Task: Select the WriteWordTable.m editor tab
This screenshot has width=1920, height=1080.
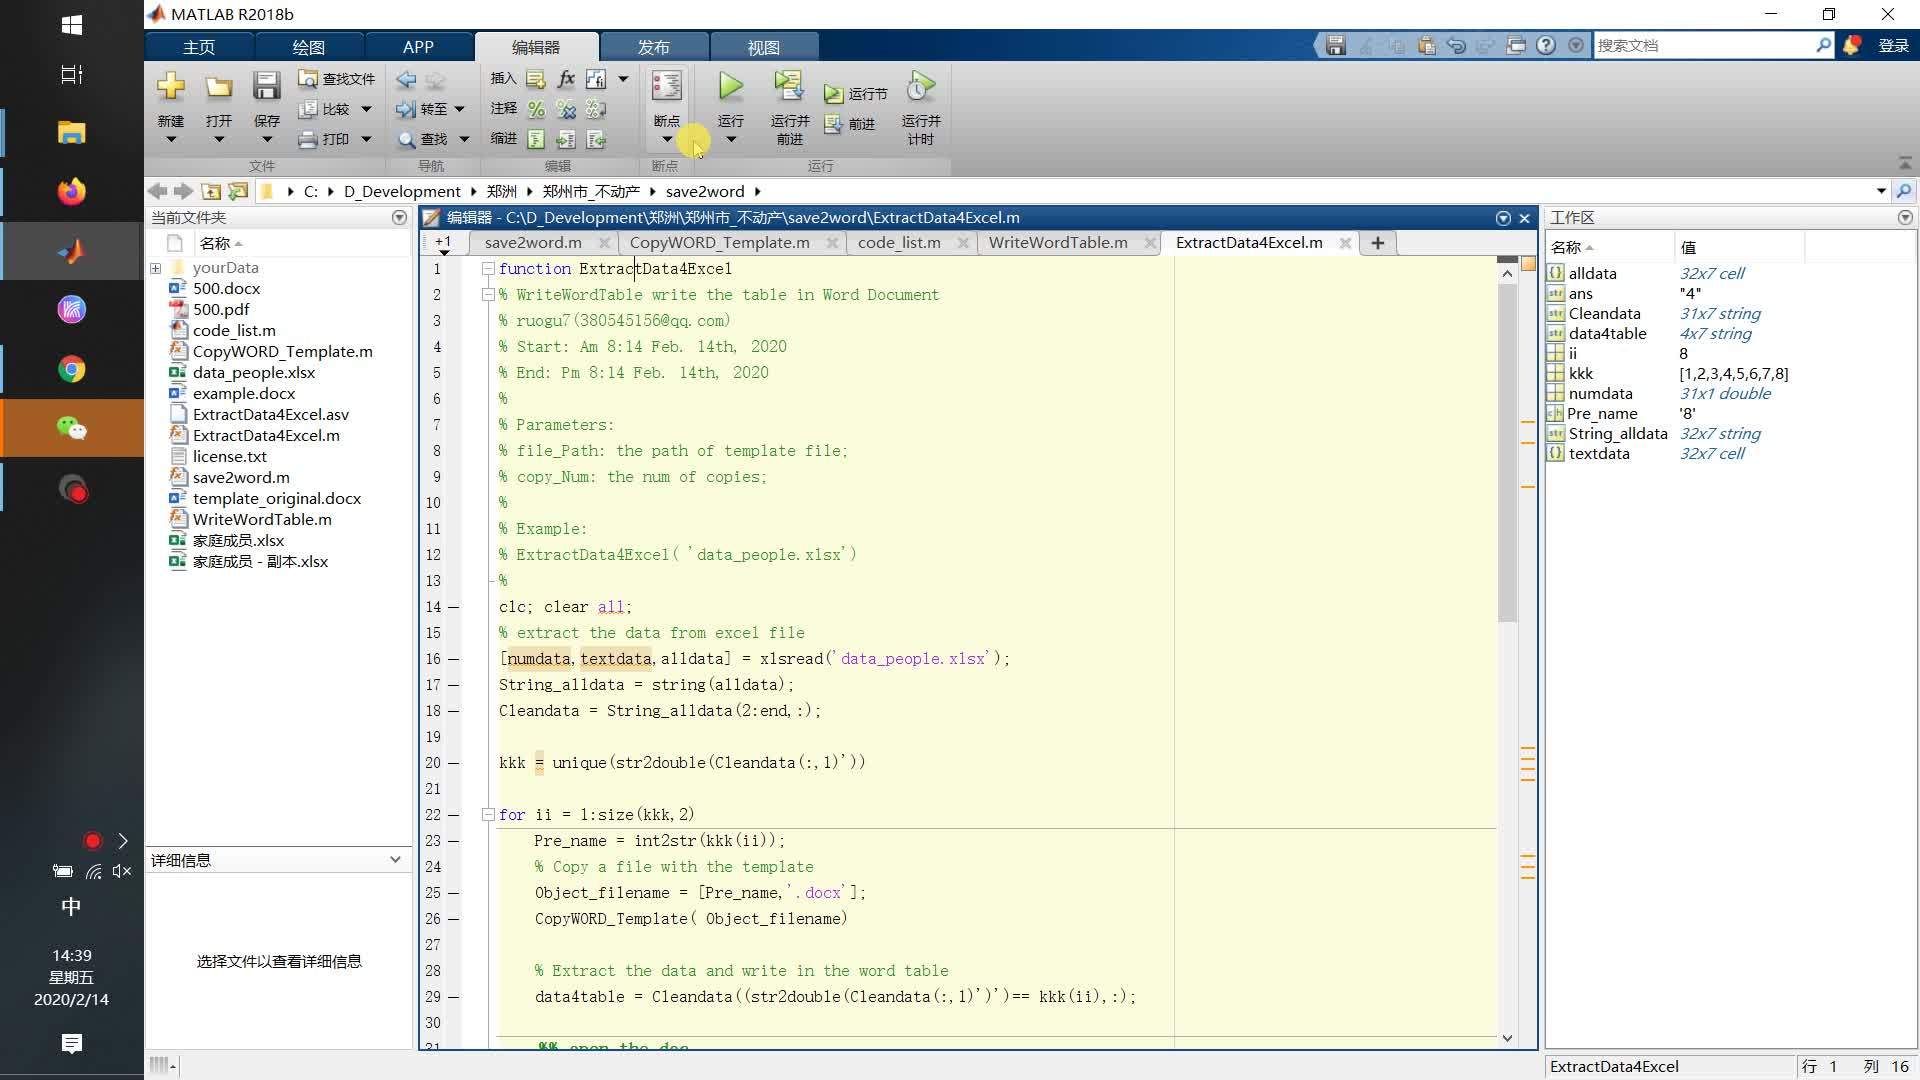Action: point(1058,243)
